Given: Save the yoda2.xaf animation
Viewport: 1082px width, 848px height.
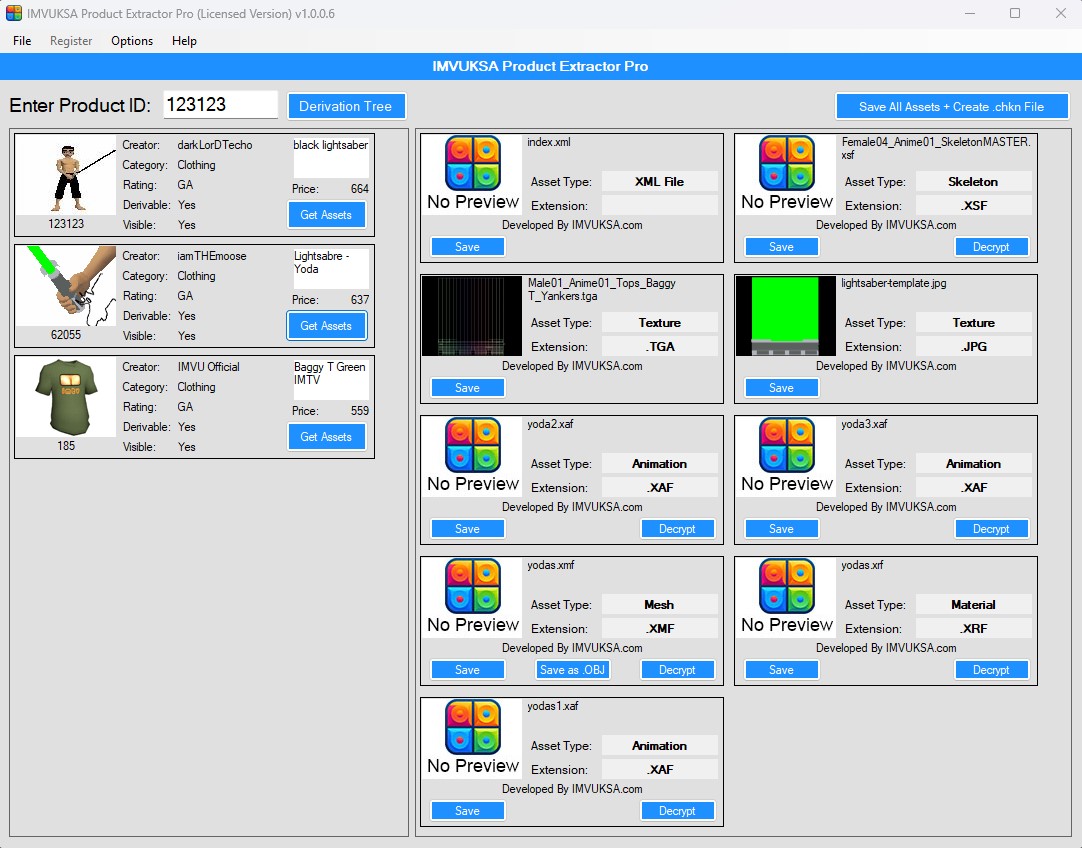Looking at the screenshot, I should [467, 529].
